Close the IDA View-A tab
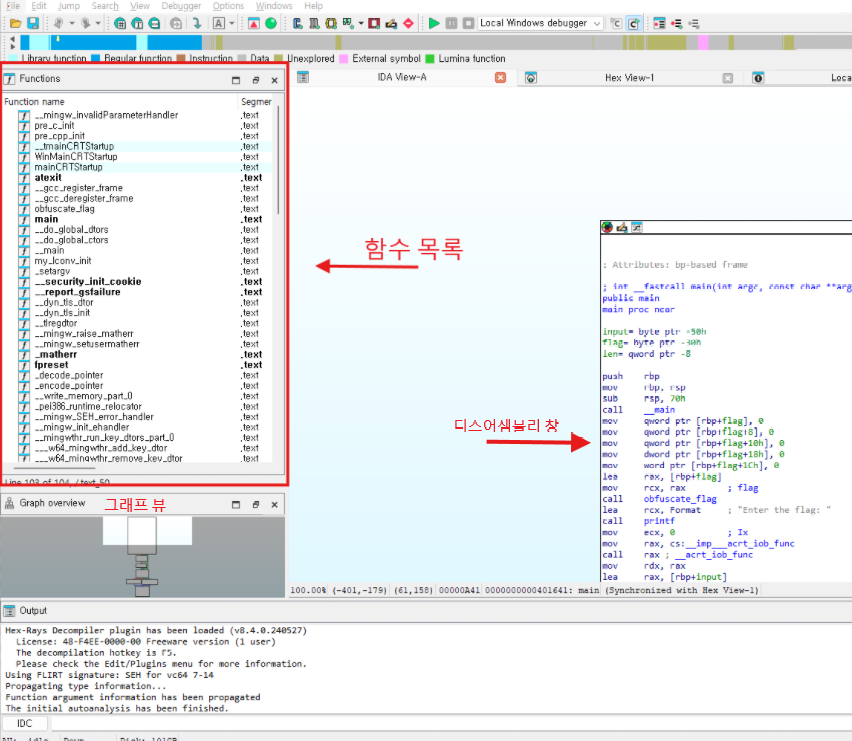This screenshot has height=741, width=852. tap(501, 78)
